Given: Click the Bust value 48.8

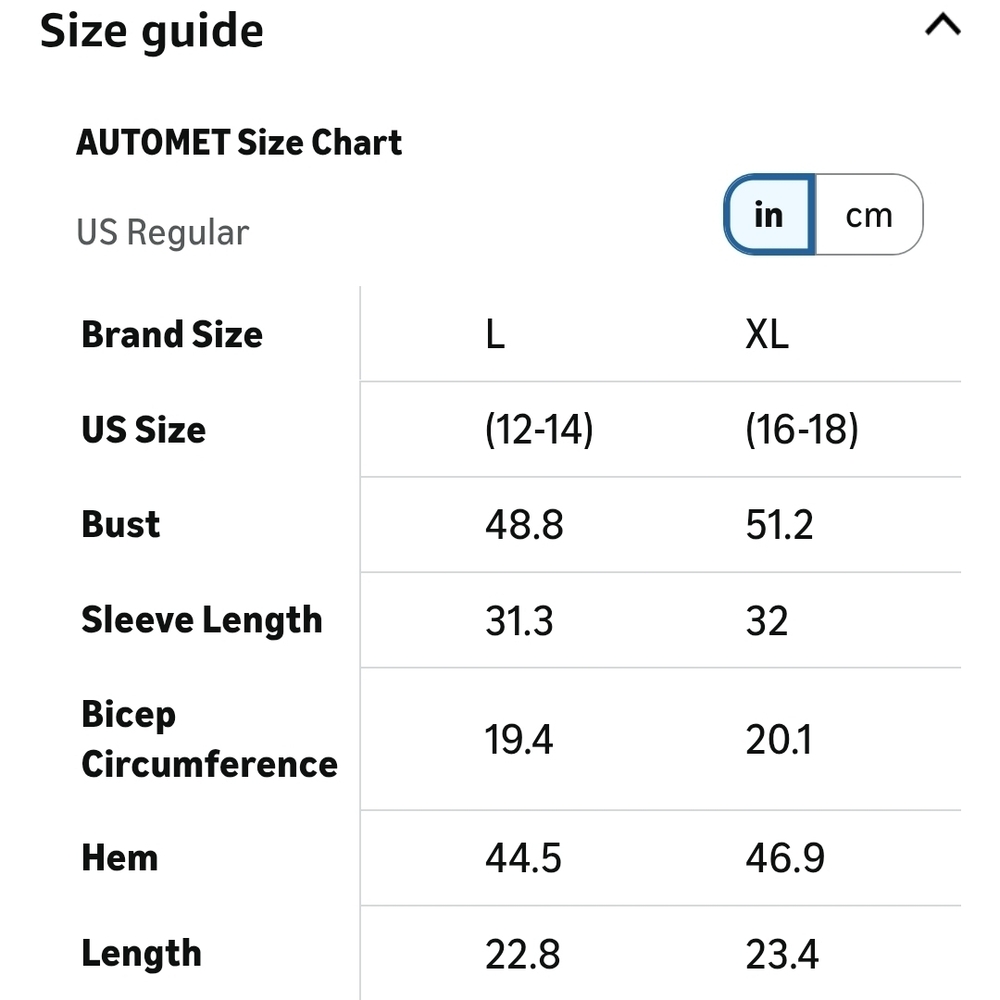Looking at the screenshot, I should click(524, 525).
